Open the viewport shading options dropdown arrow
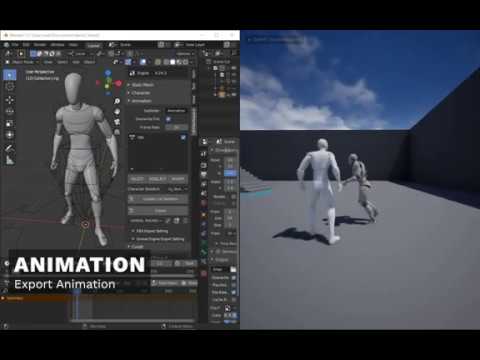Image resolution: width=480 pixels, height=360 pixels. pyautogui.click(x=192, y=62)
